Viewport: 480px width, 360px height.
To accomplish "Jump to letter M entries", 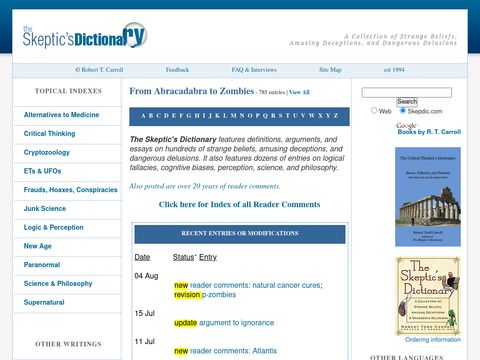I will (233, 116).
